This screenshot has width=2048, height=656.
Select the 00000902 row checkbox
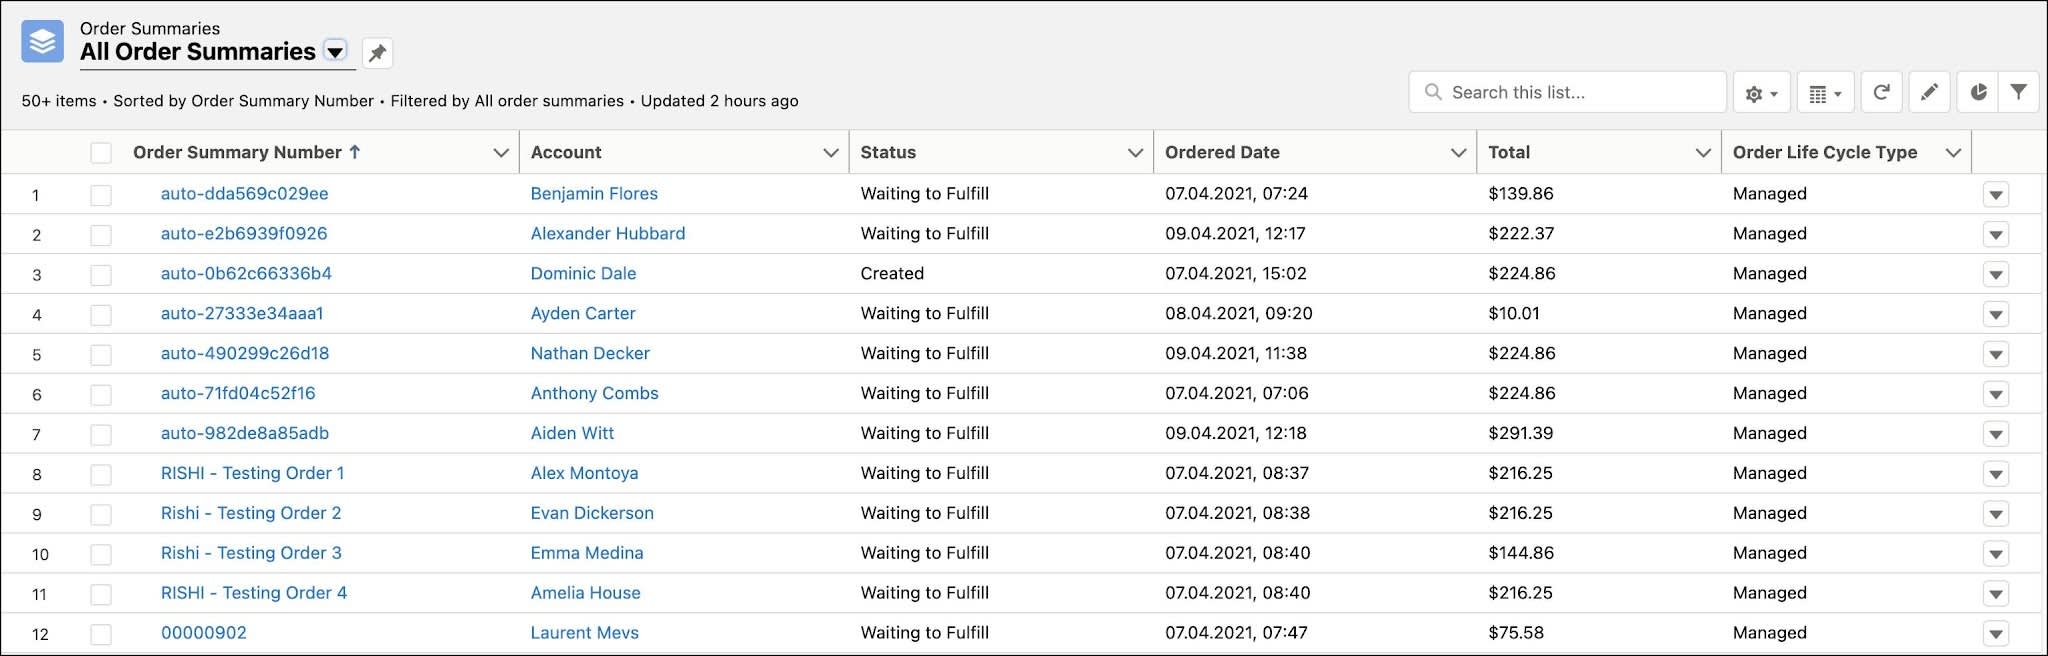[x=101, y=634]
